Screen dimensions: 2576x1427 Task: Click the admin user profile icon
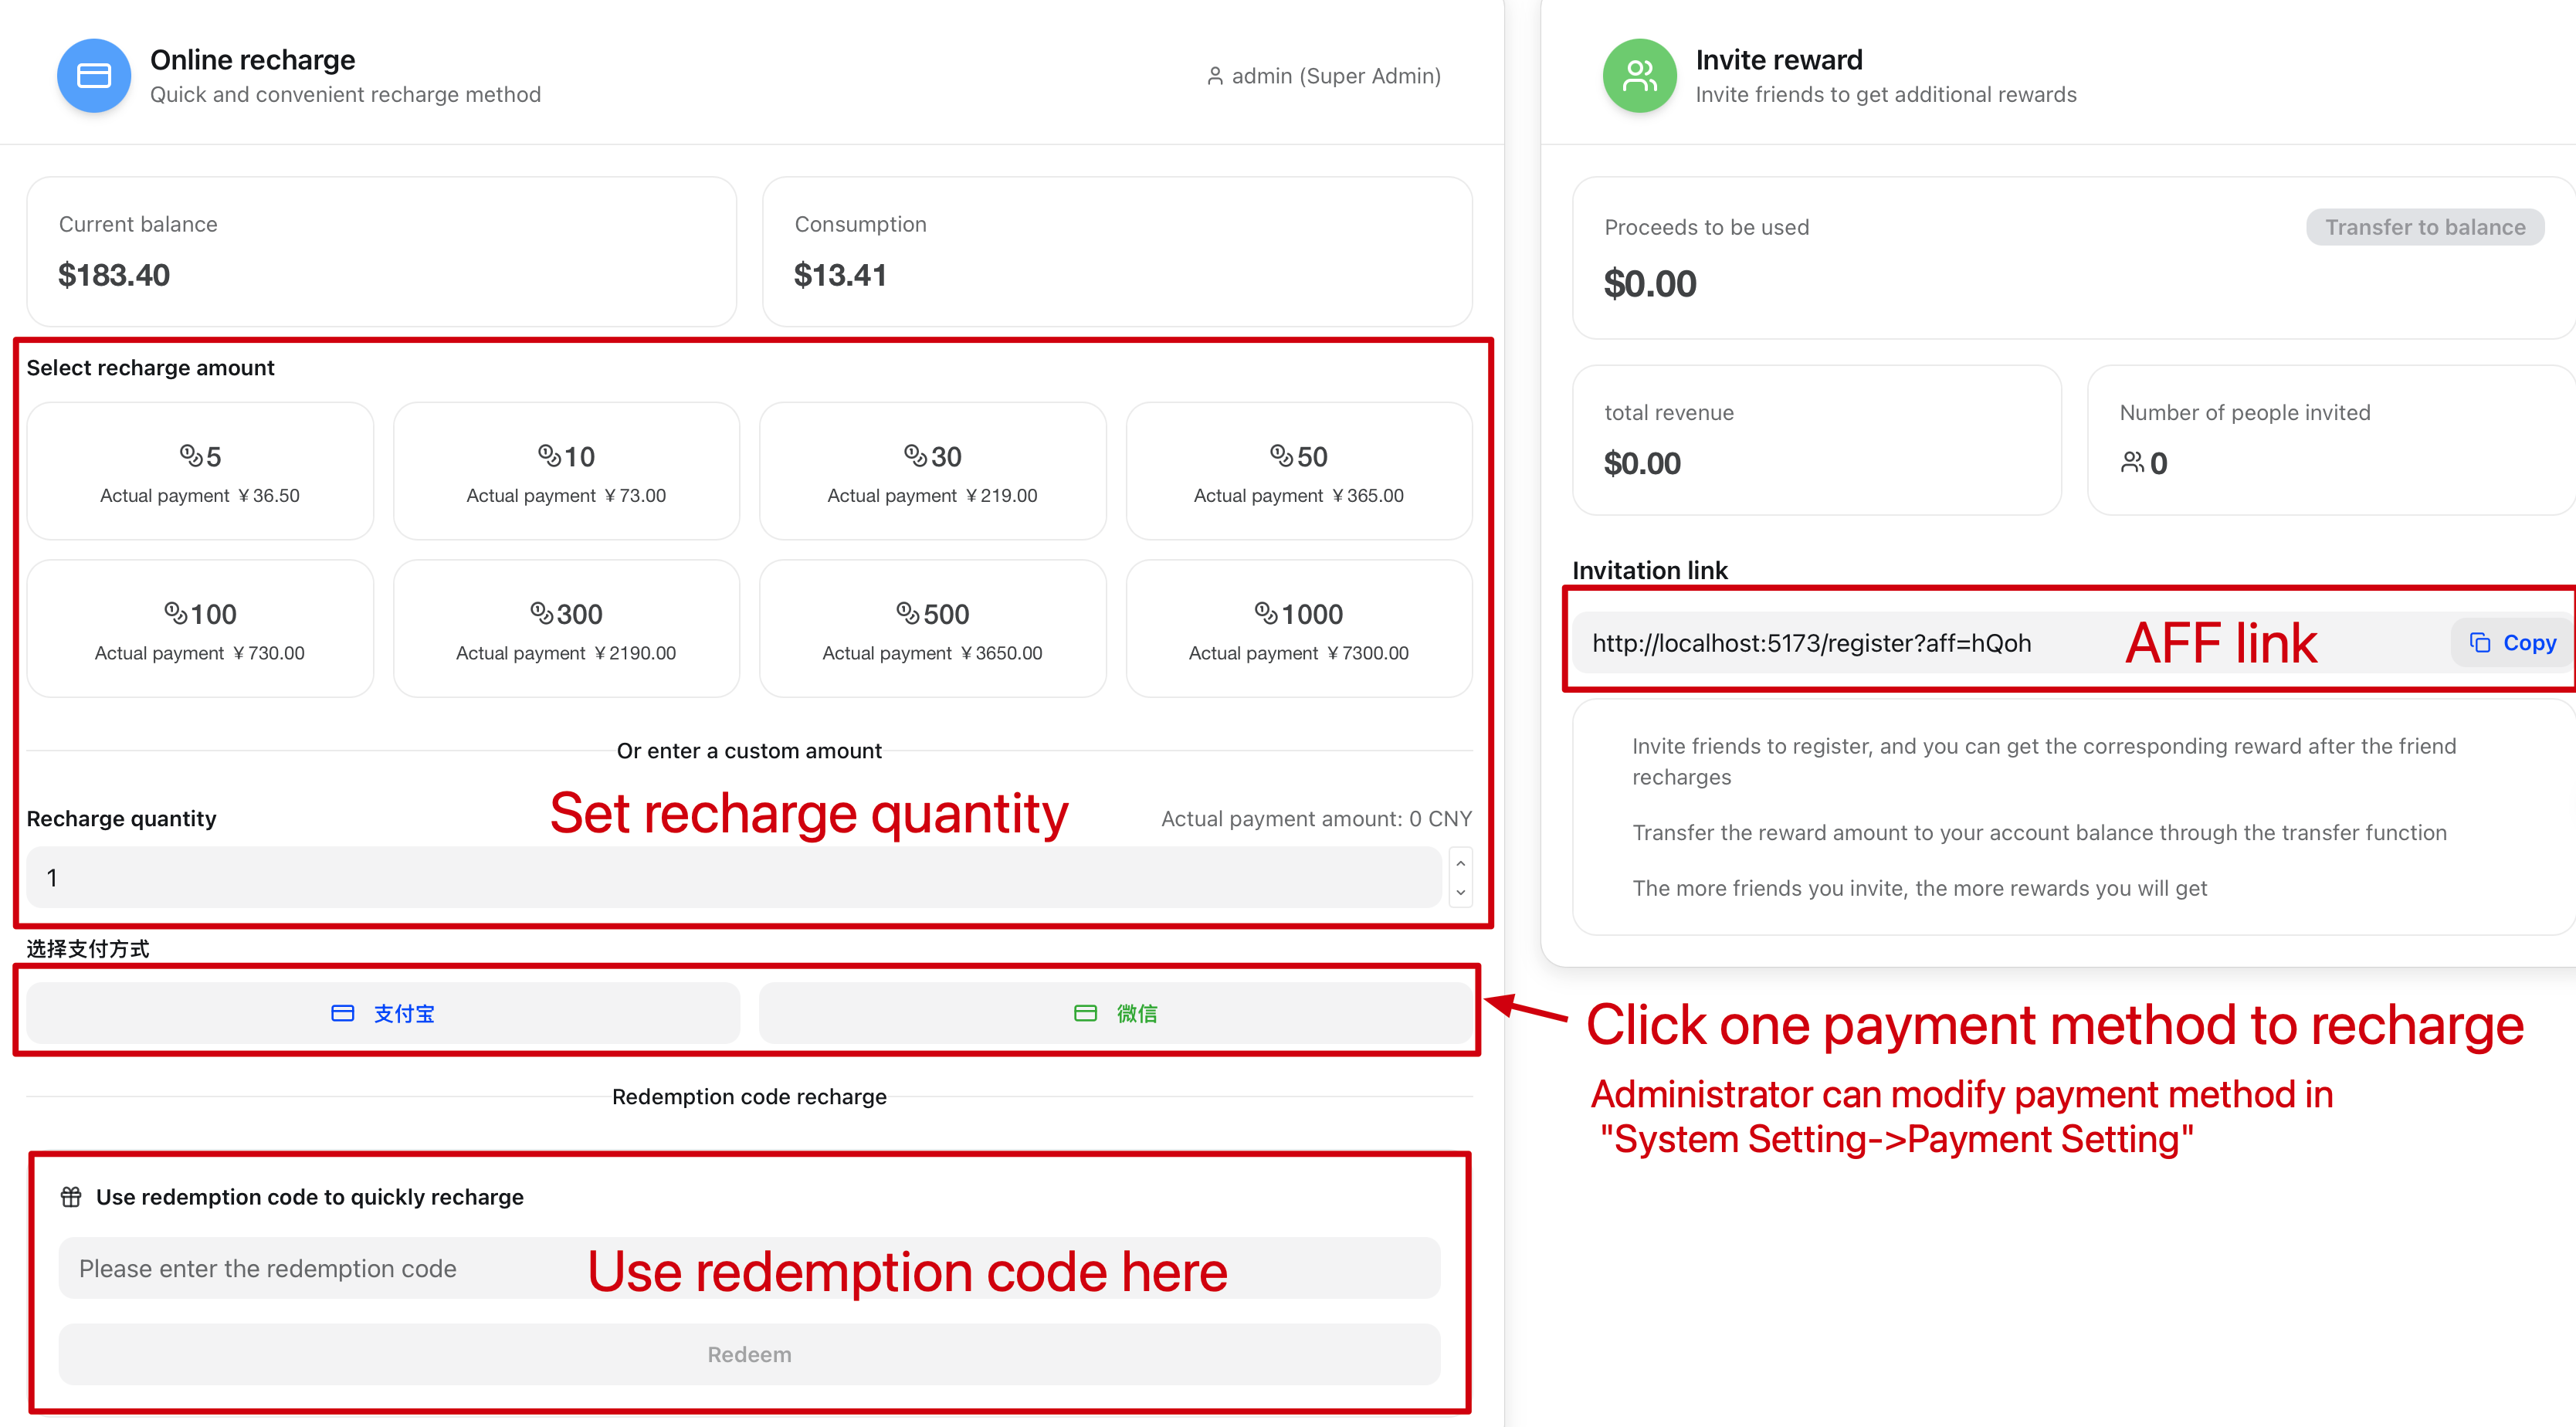1214,76
